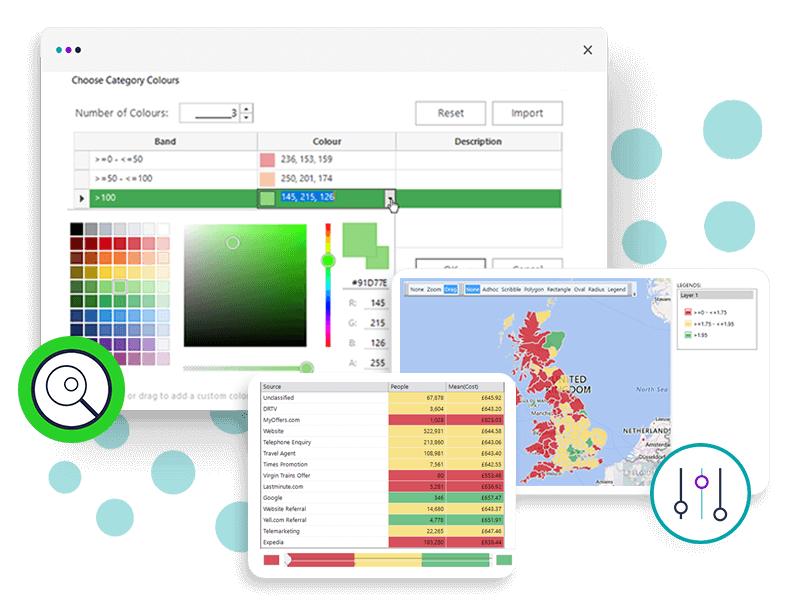
Task: Select the Adhoc selection mode
Action: tap(491, 289)
